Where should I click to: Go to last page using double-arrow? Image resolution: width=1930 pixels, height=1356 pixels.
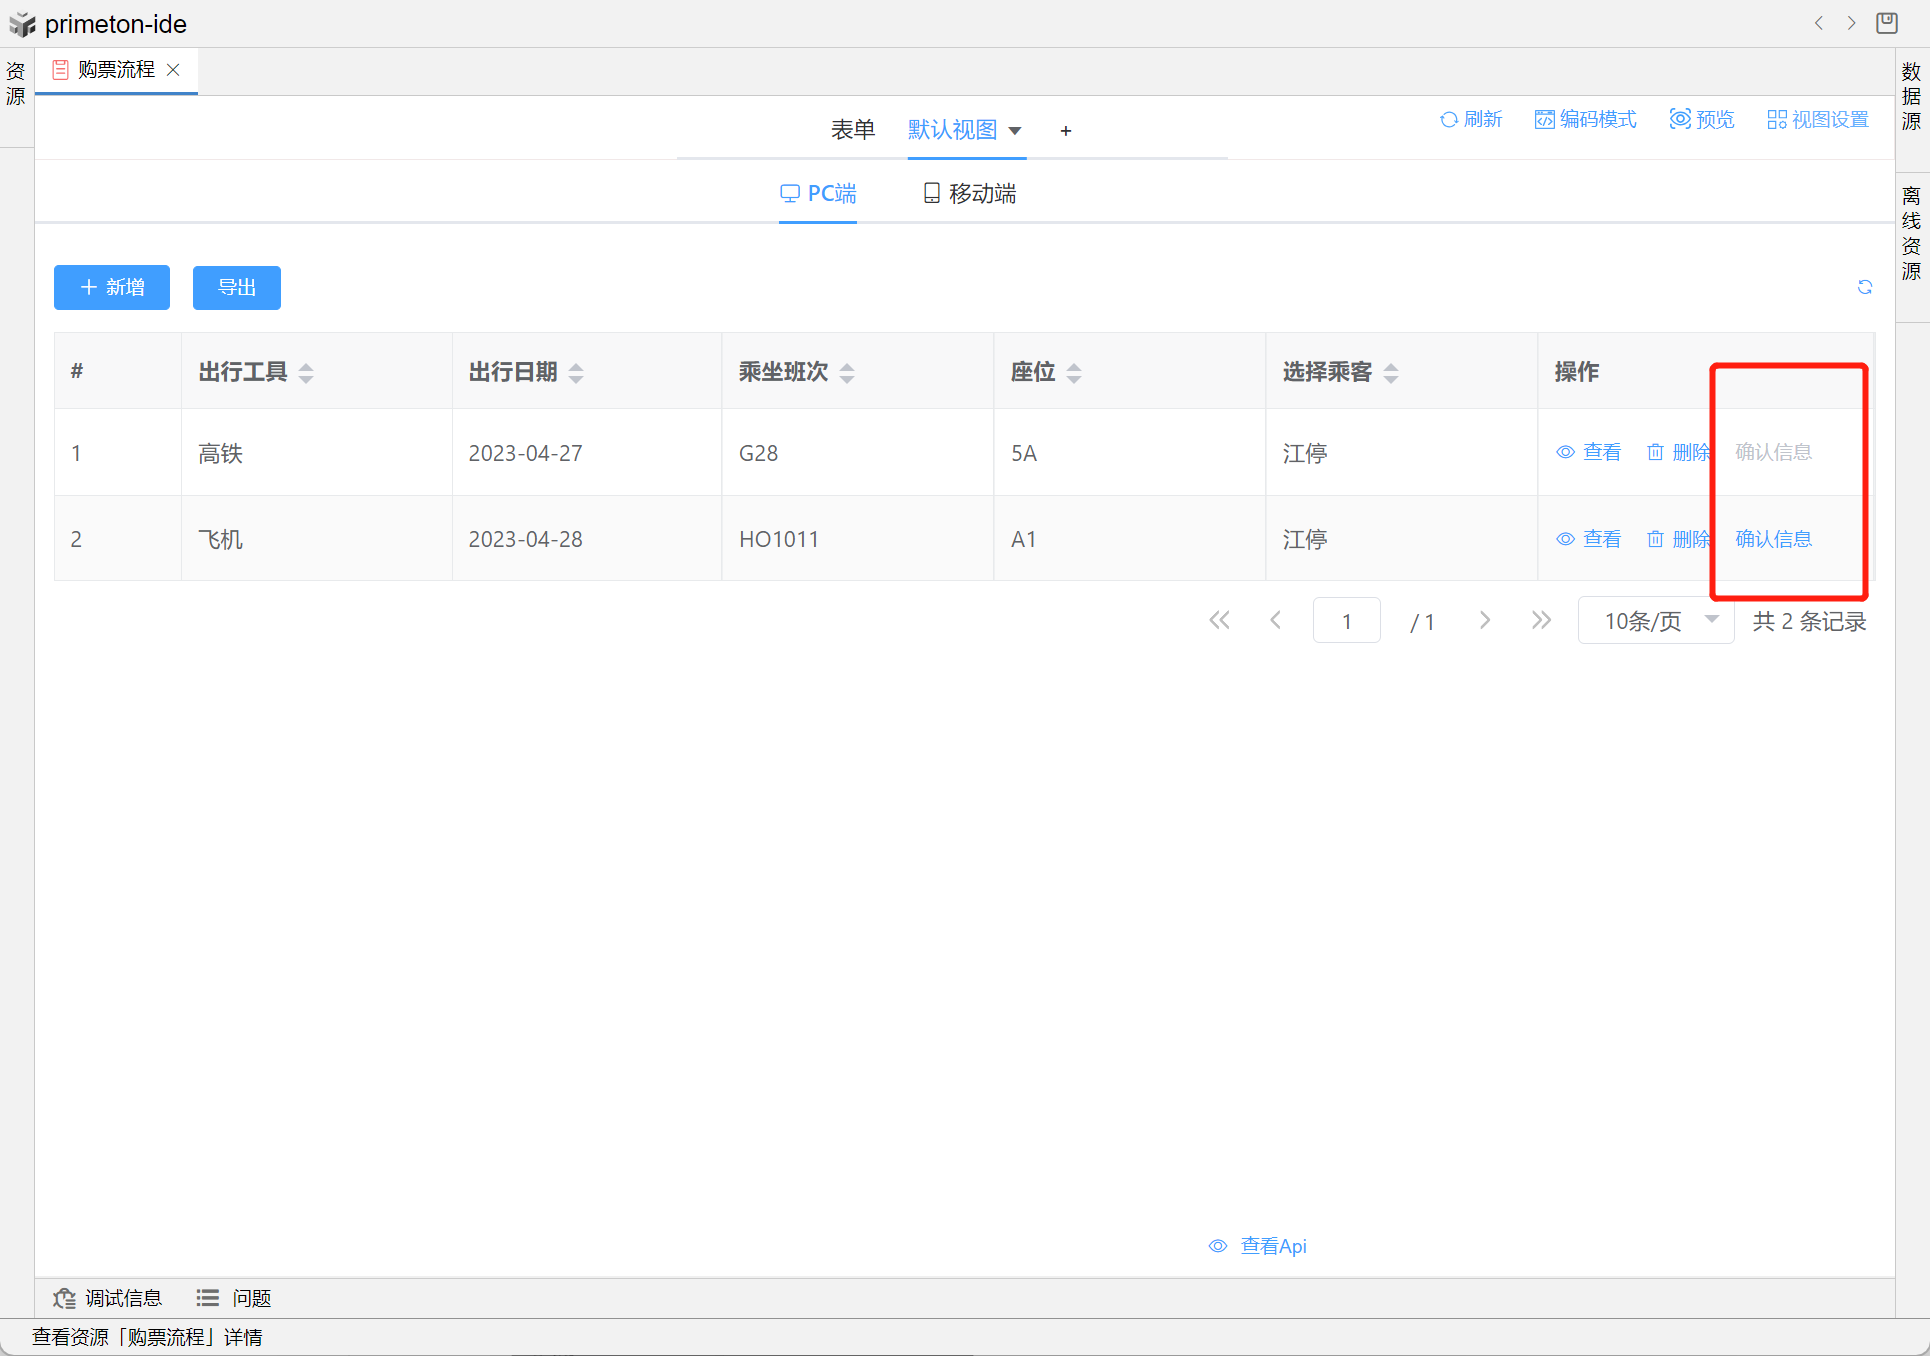coord(1541,621)
